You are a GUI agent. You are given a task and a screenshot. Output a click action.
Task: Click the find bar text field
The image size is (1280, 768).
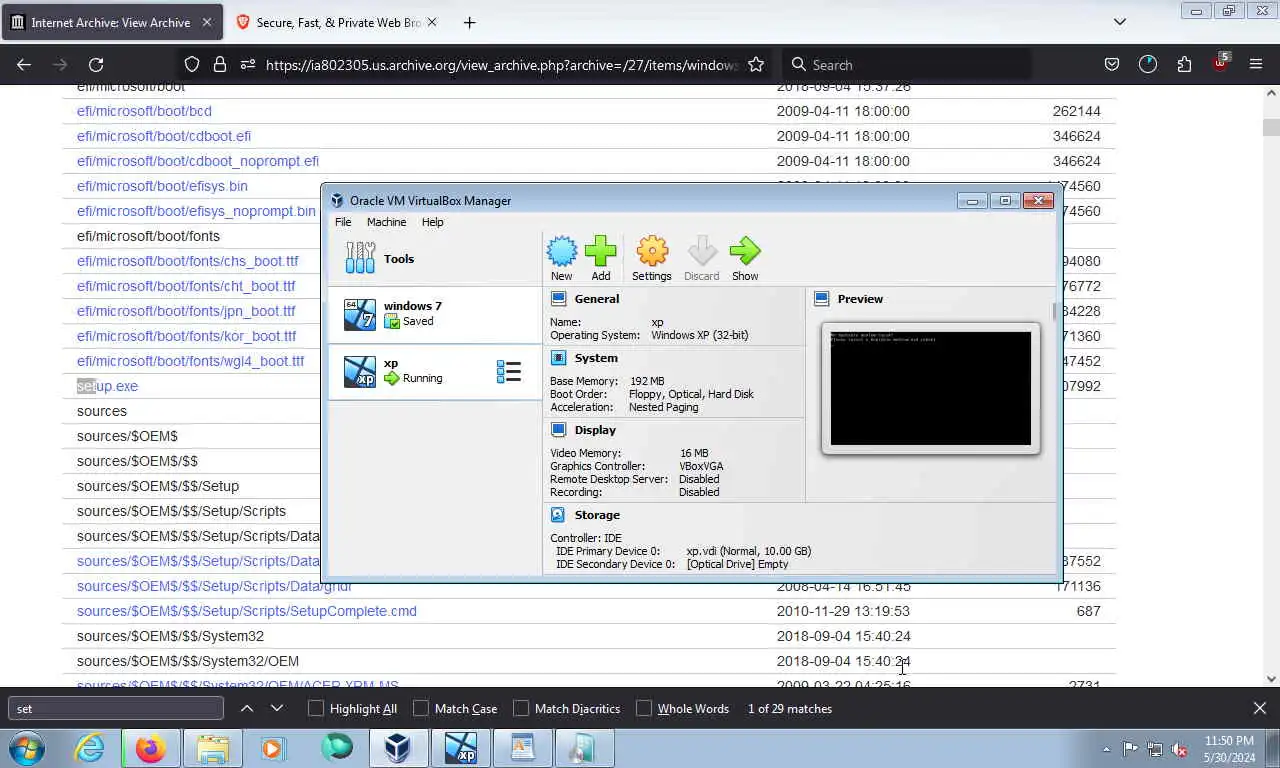coord(116,708)
